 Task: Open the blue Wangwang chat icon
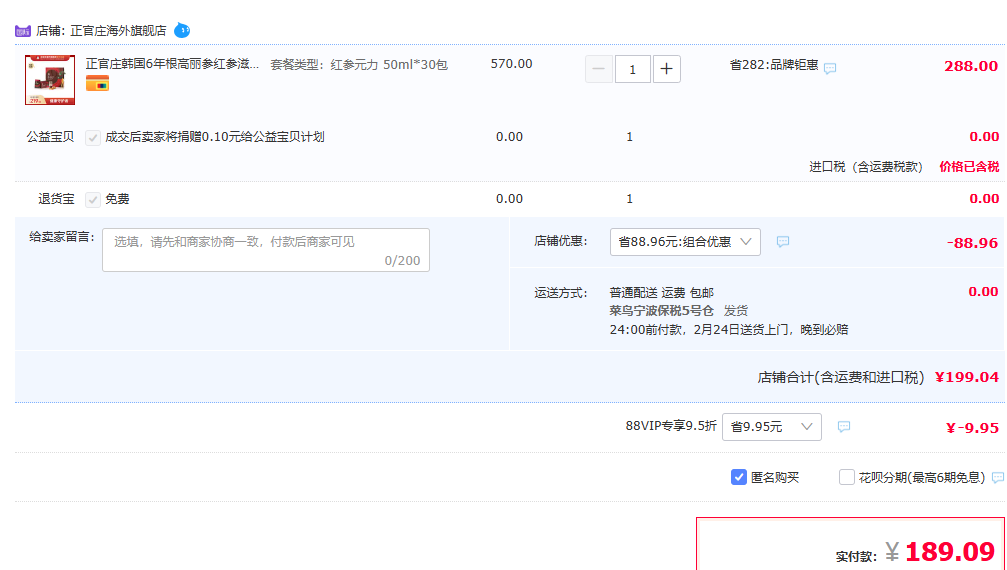tap(182, 30)
